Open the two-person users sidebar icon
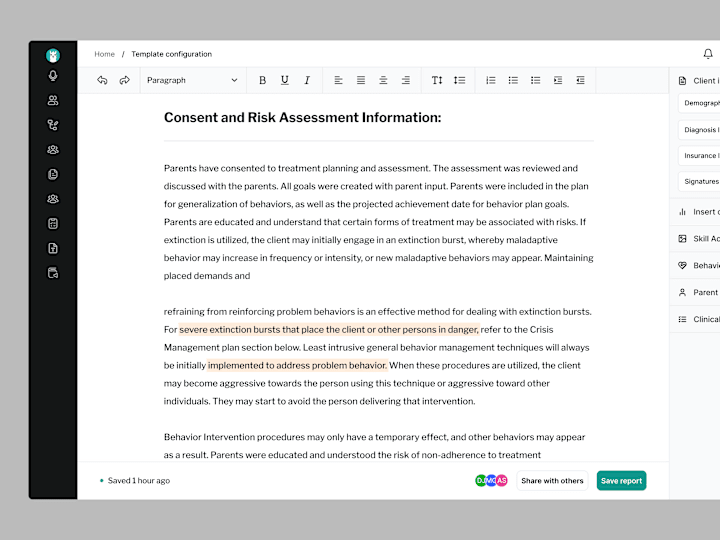 [x=53, y=101]
